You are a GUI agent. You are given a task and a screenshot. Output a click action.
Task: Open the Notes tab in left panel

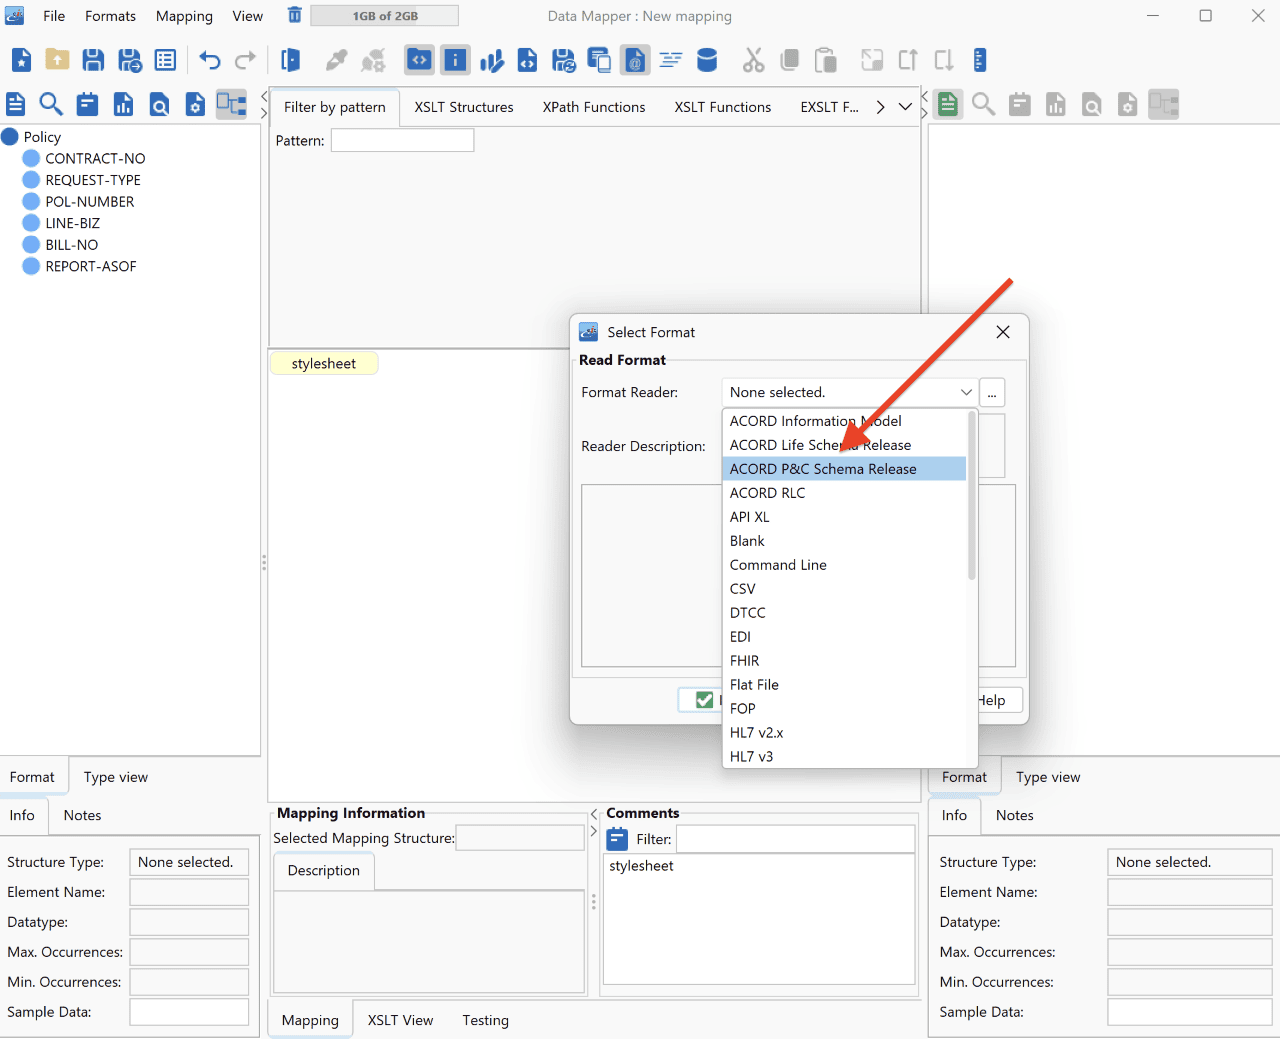83,815
